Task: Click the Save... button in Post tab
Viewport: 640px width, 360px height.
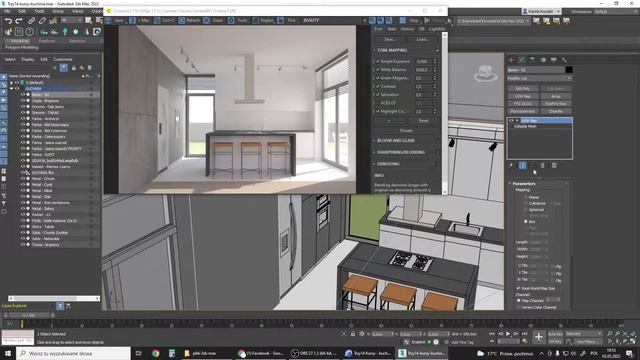Action: tap(390, 40)
